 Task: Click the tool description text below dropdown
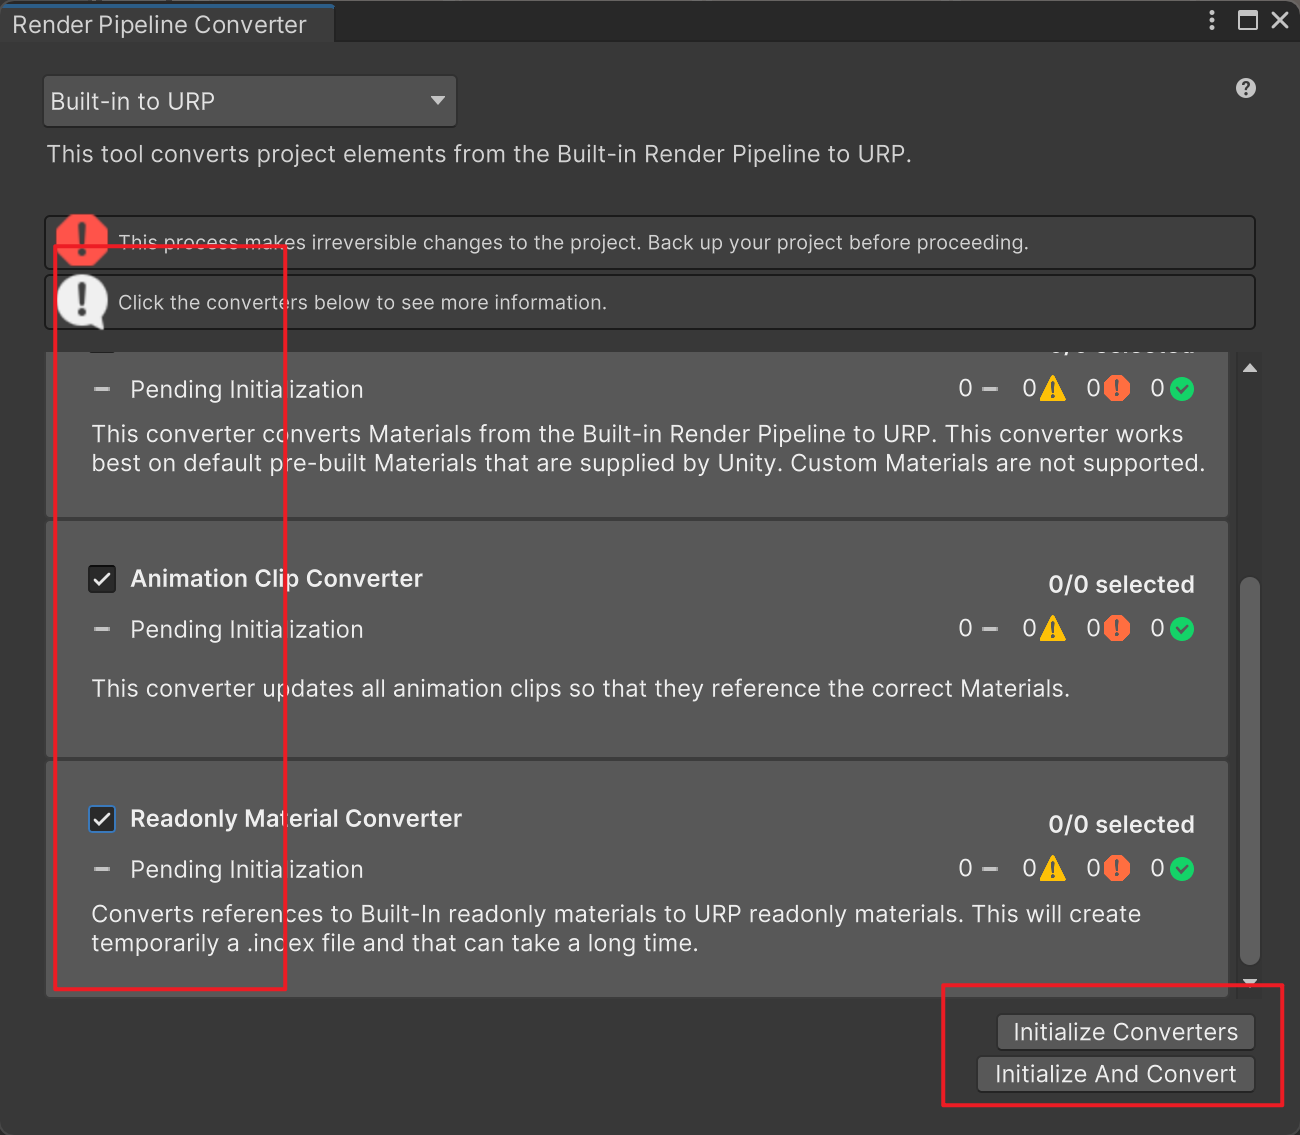[479, 154]
